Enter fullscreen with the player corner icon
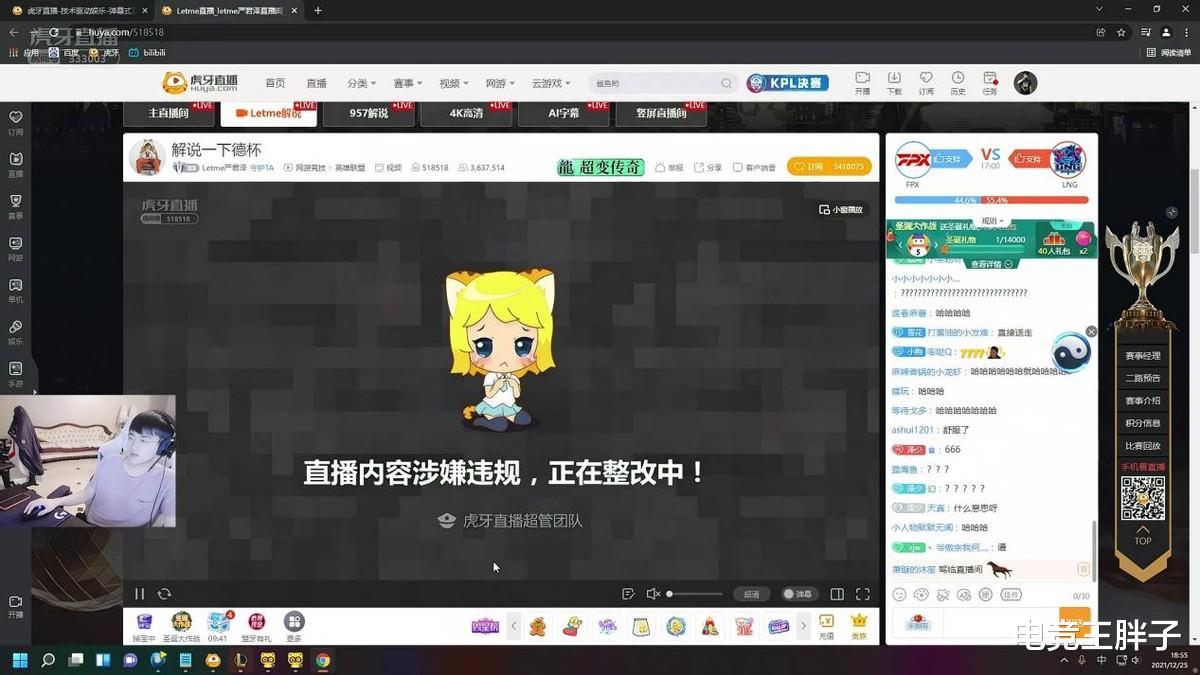The width and height of the screenshot is (1200, 675). click(862, 594)
